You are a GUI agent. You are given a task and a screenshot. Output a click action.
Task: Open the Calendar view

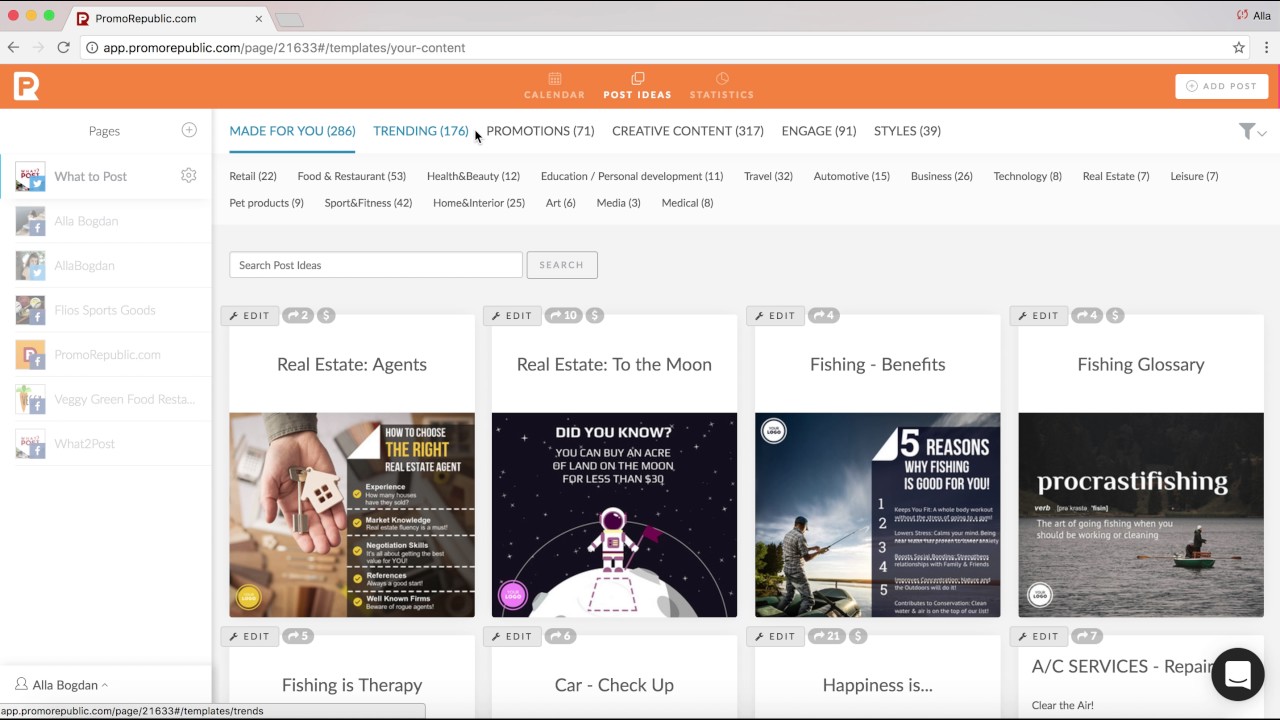[554, 86]
